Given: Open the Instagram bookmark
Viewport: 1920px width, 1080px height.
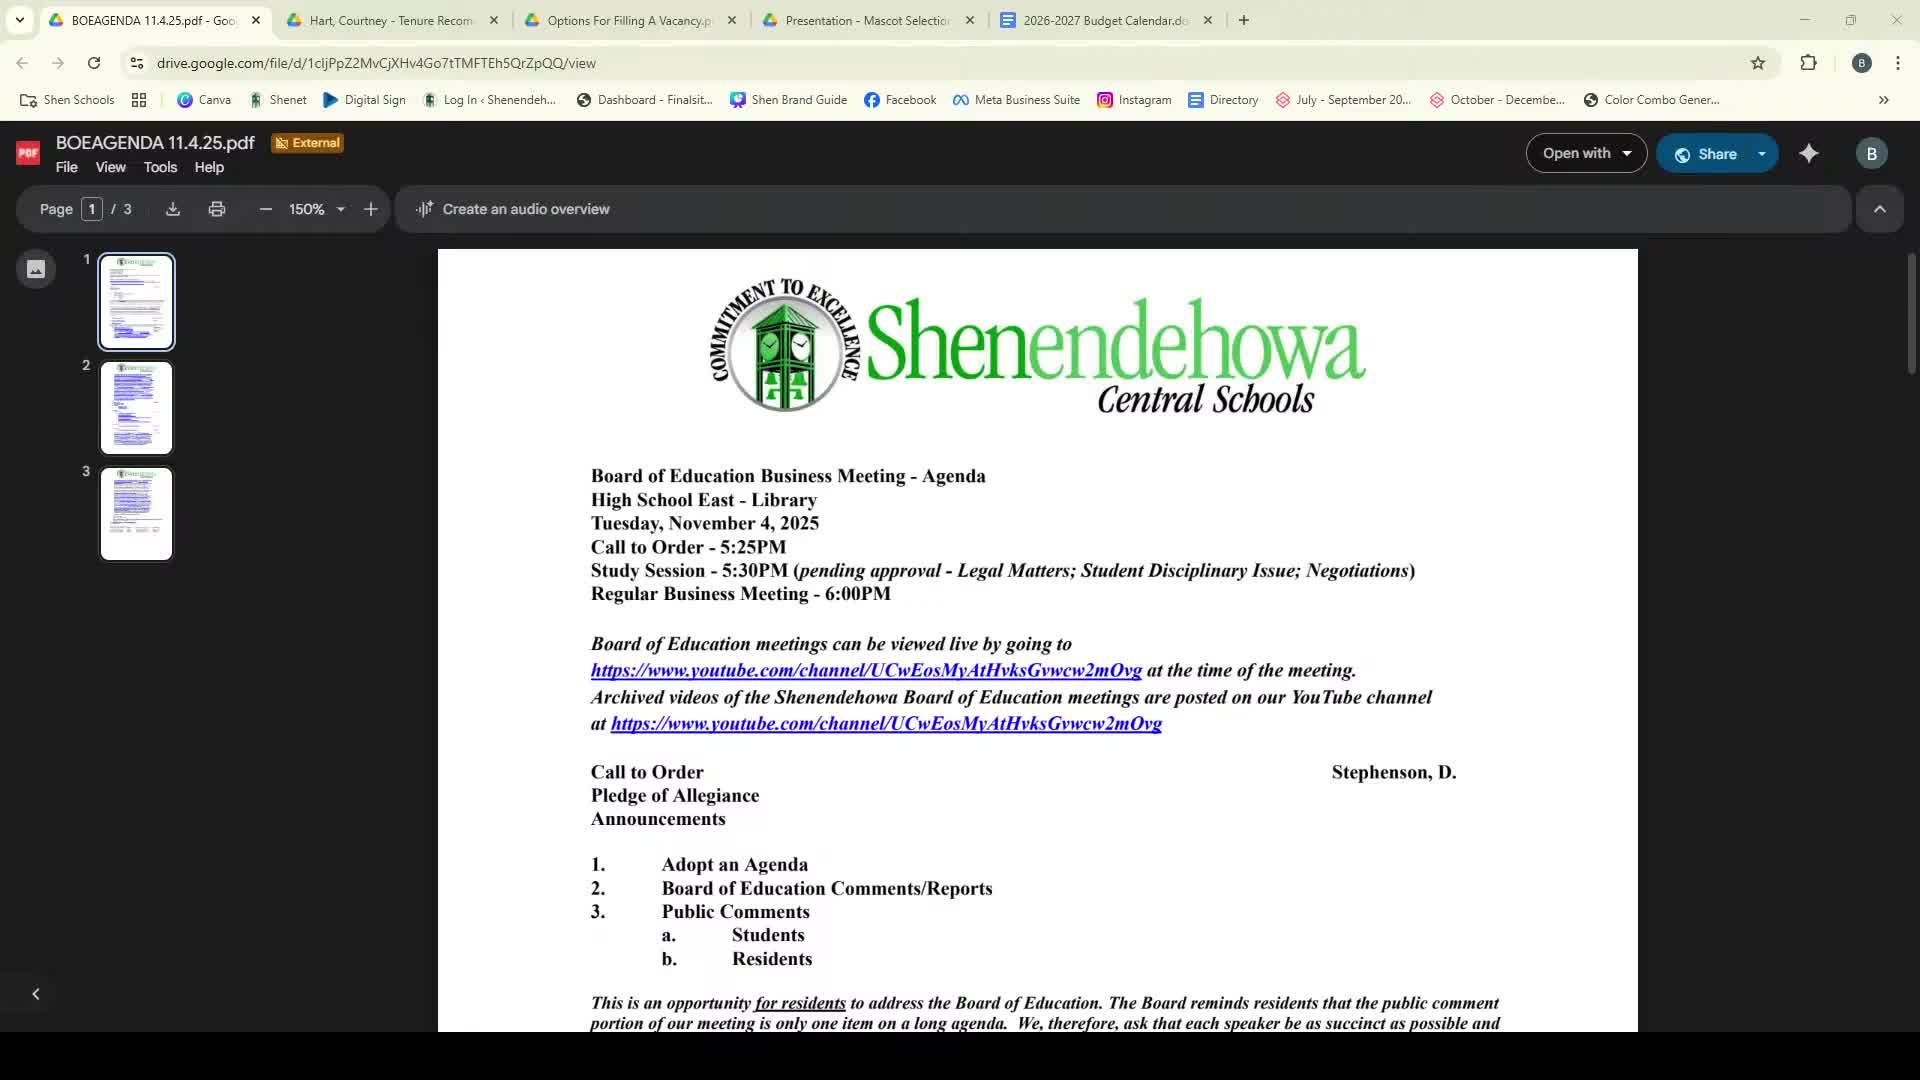Looking at the screenshot, I should tap(1134, 100).
